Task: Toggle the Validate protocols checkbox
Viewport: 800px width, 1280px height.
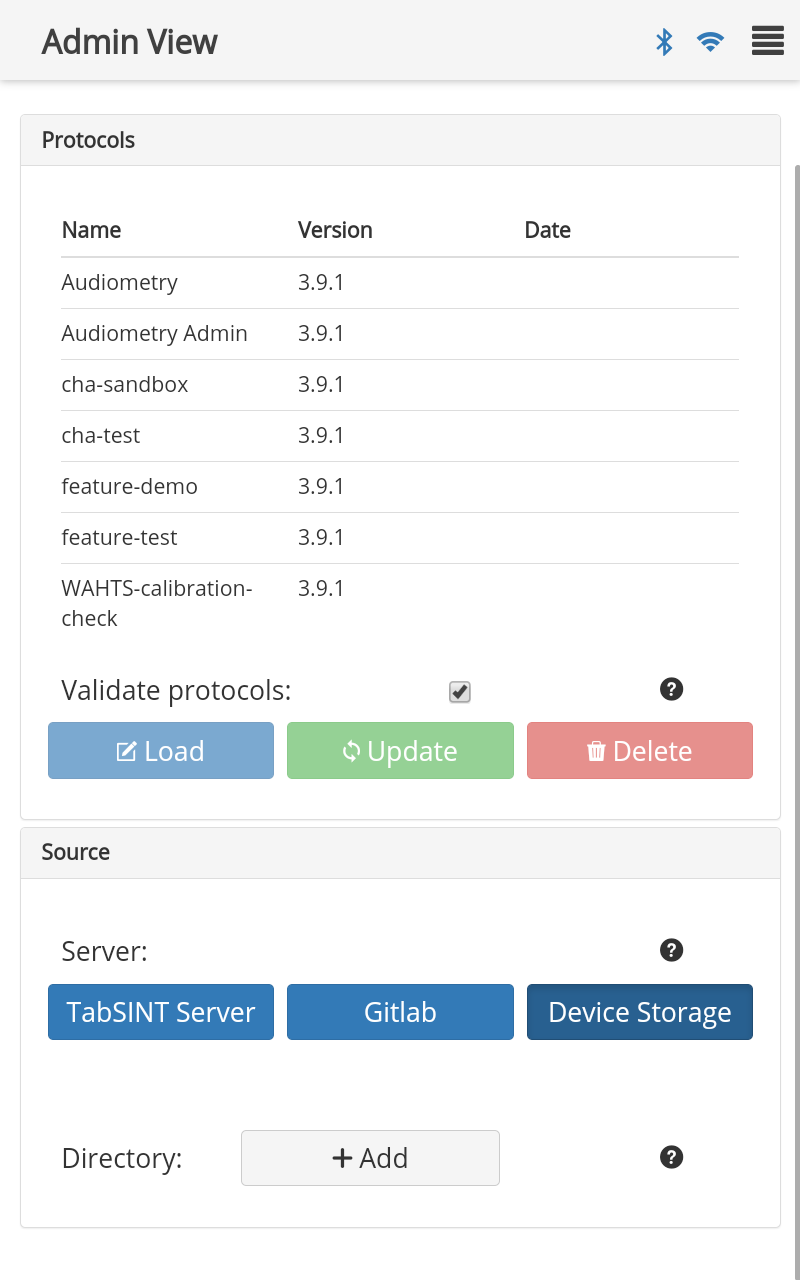Action: point(460,692)
